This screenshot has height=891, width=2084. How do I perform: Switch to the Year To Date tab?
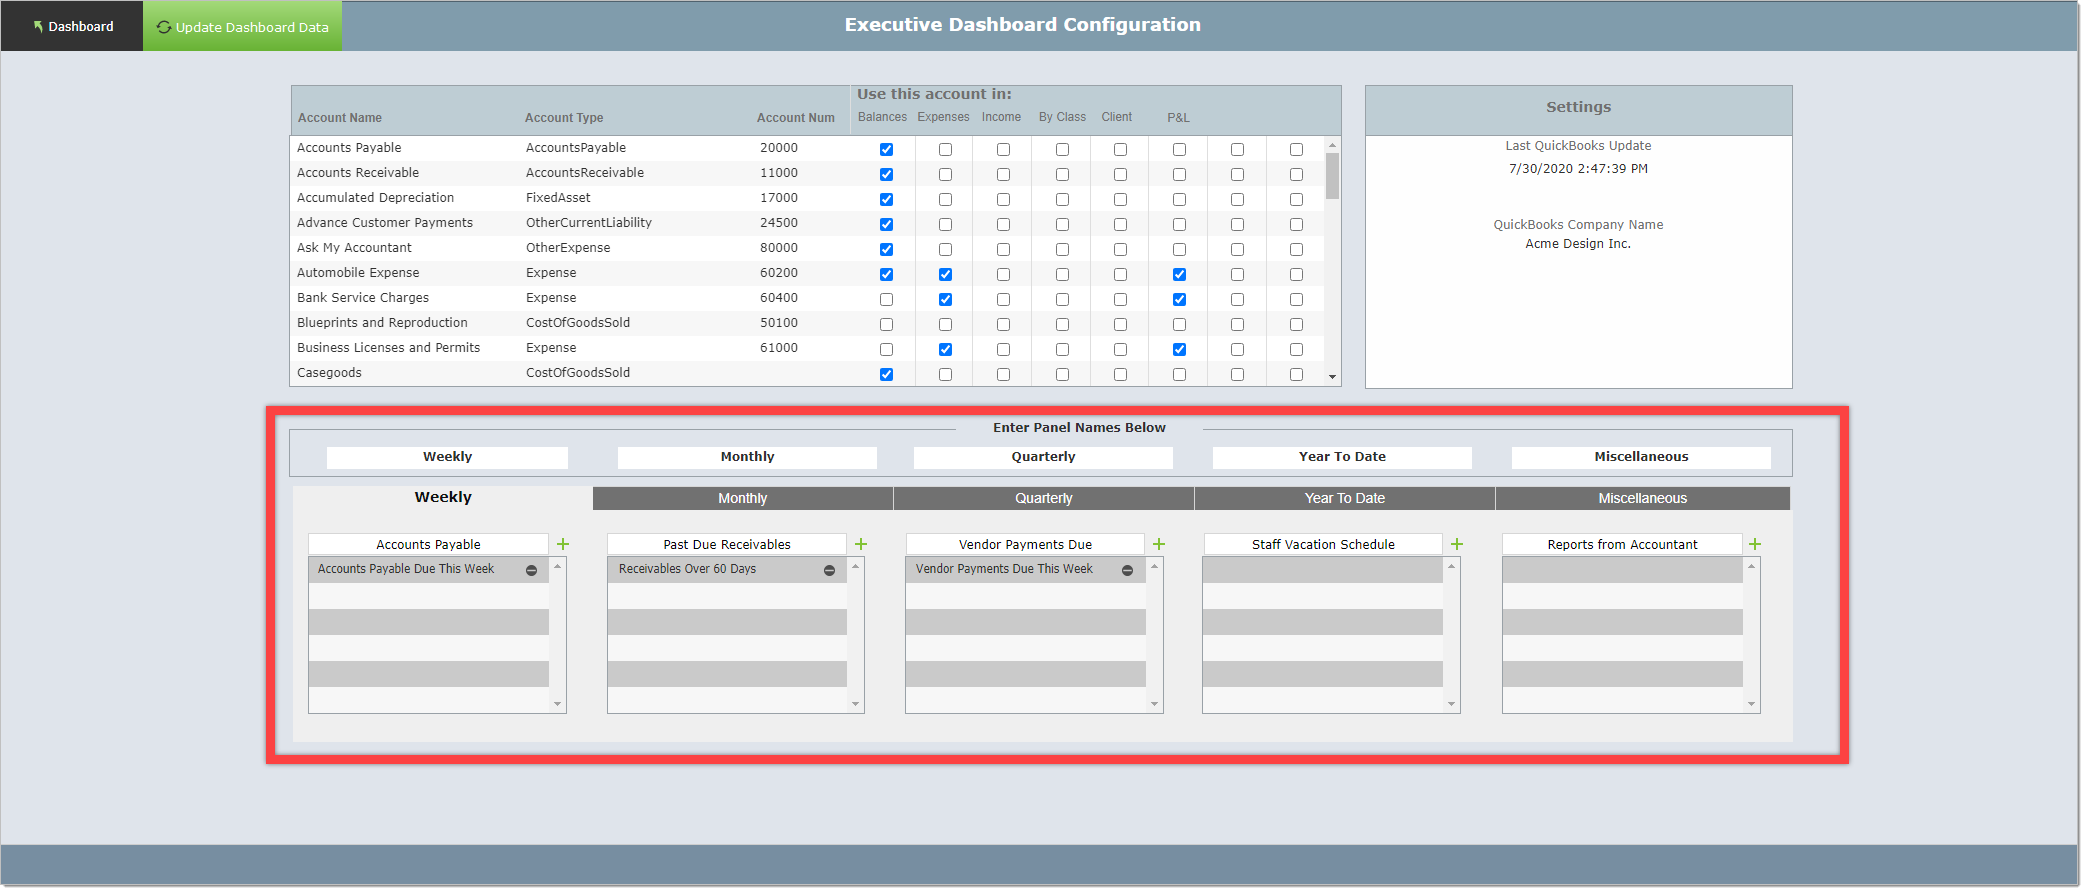tap(1344, 498)
